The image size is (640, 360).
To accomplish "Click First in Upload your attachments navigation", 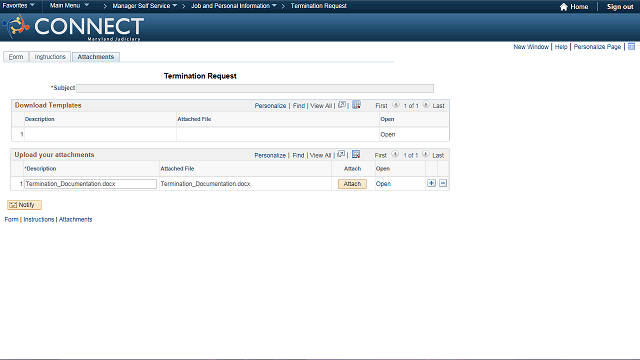I will [x=381, y=156].
